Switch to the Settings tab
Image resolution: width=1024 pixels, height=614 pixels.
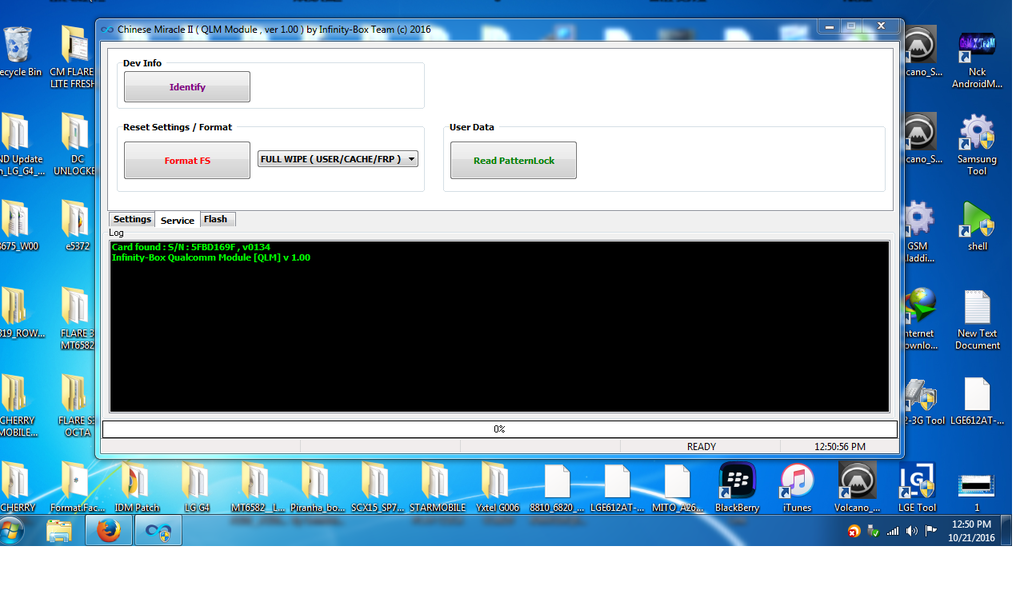(x=132, y=219)
